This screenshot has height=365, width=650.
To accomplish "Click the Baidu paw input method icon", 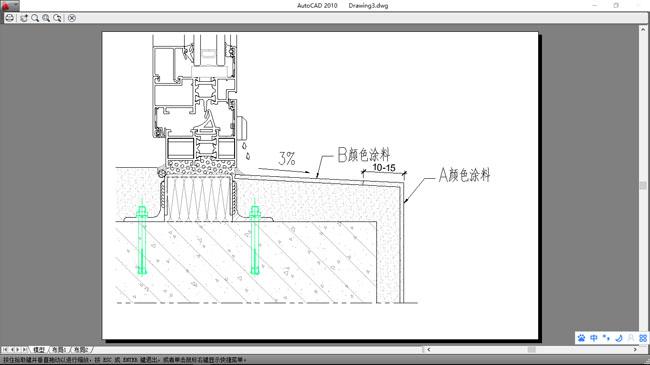I will click(581, 338).
